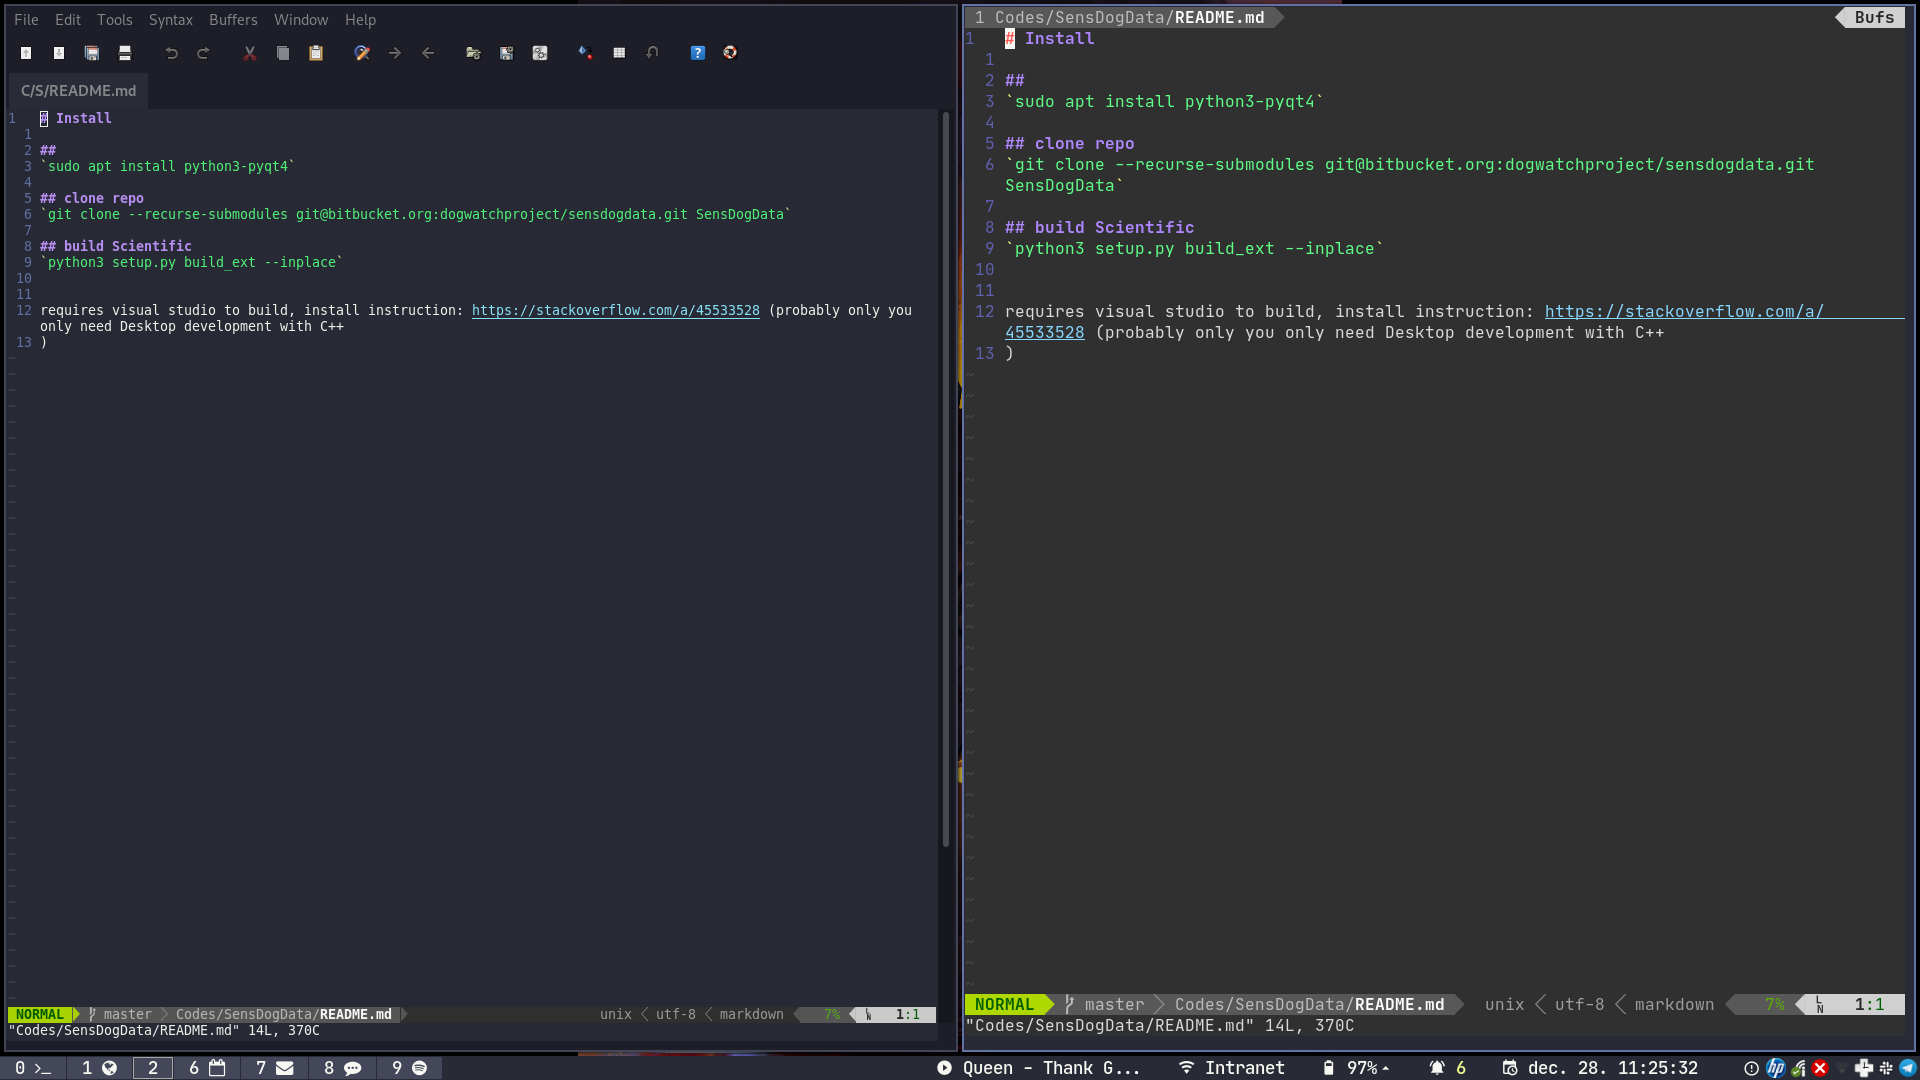Image resolution: width=1920 pixels, height=1080 pixels.
Task: Click the Slack tray icon
Action: tap(1886, 1068)
